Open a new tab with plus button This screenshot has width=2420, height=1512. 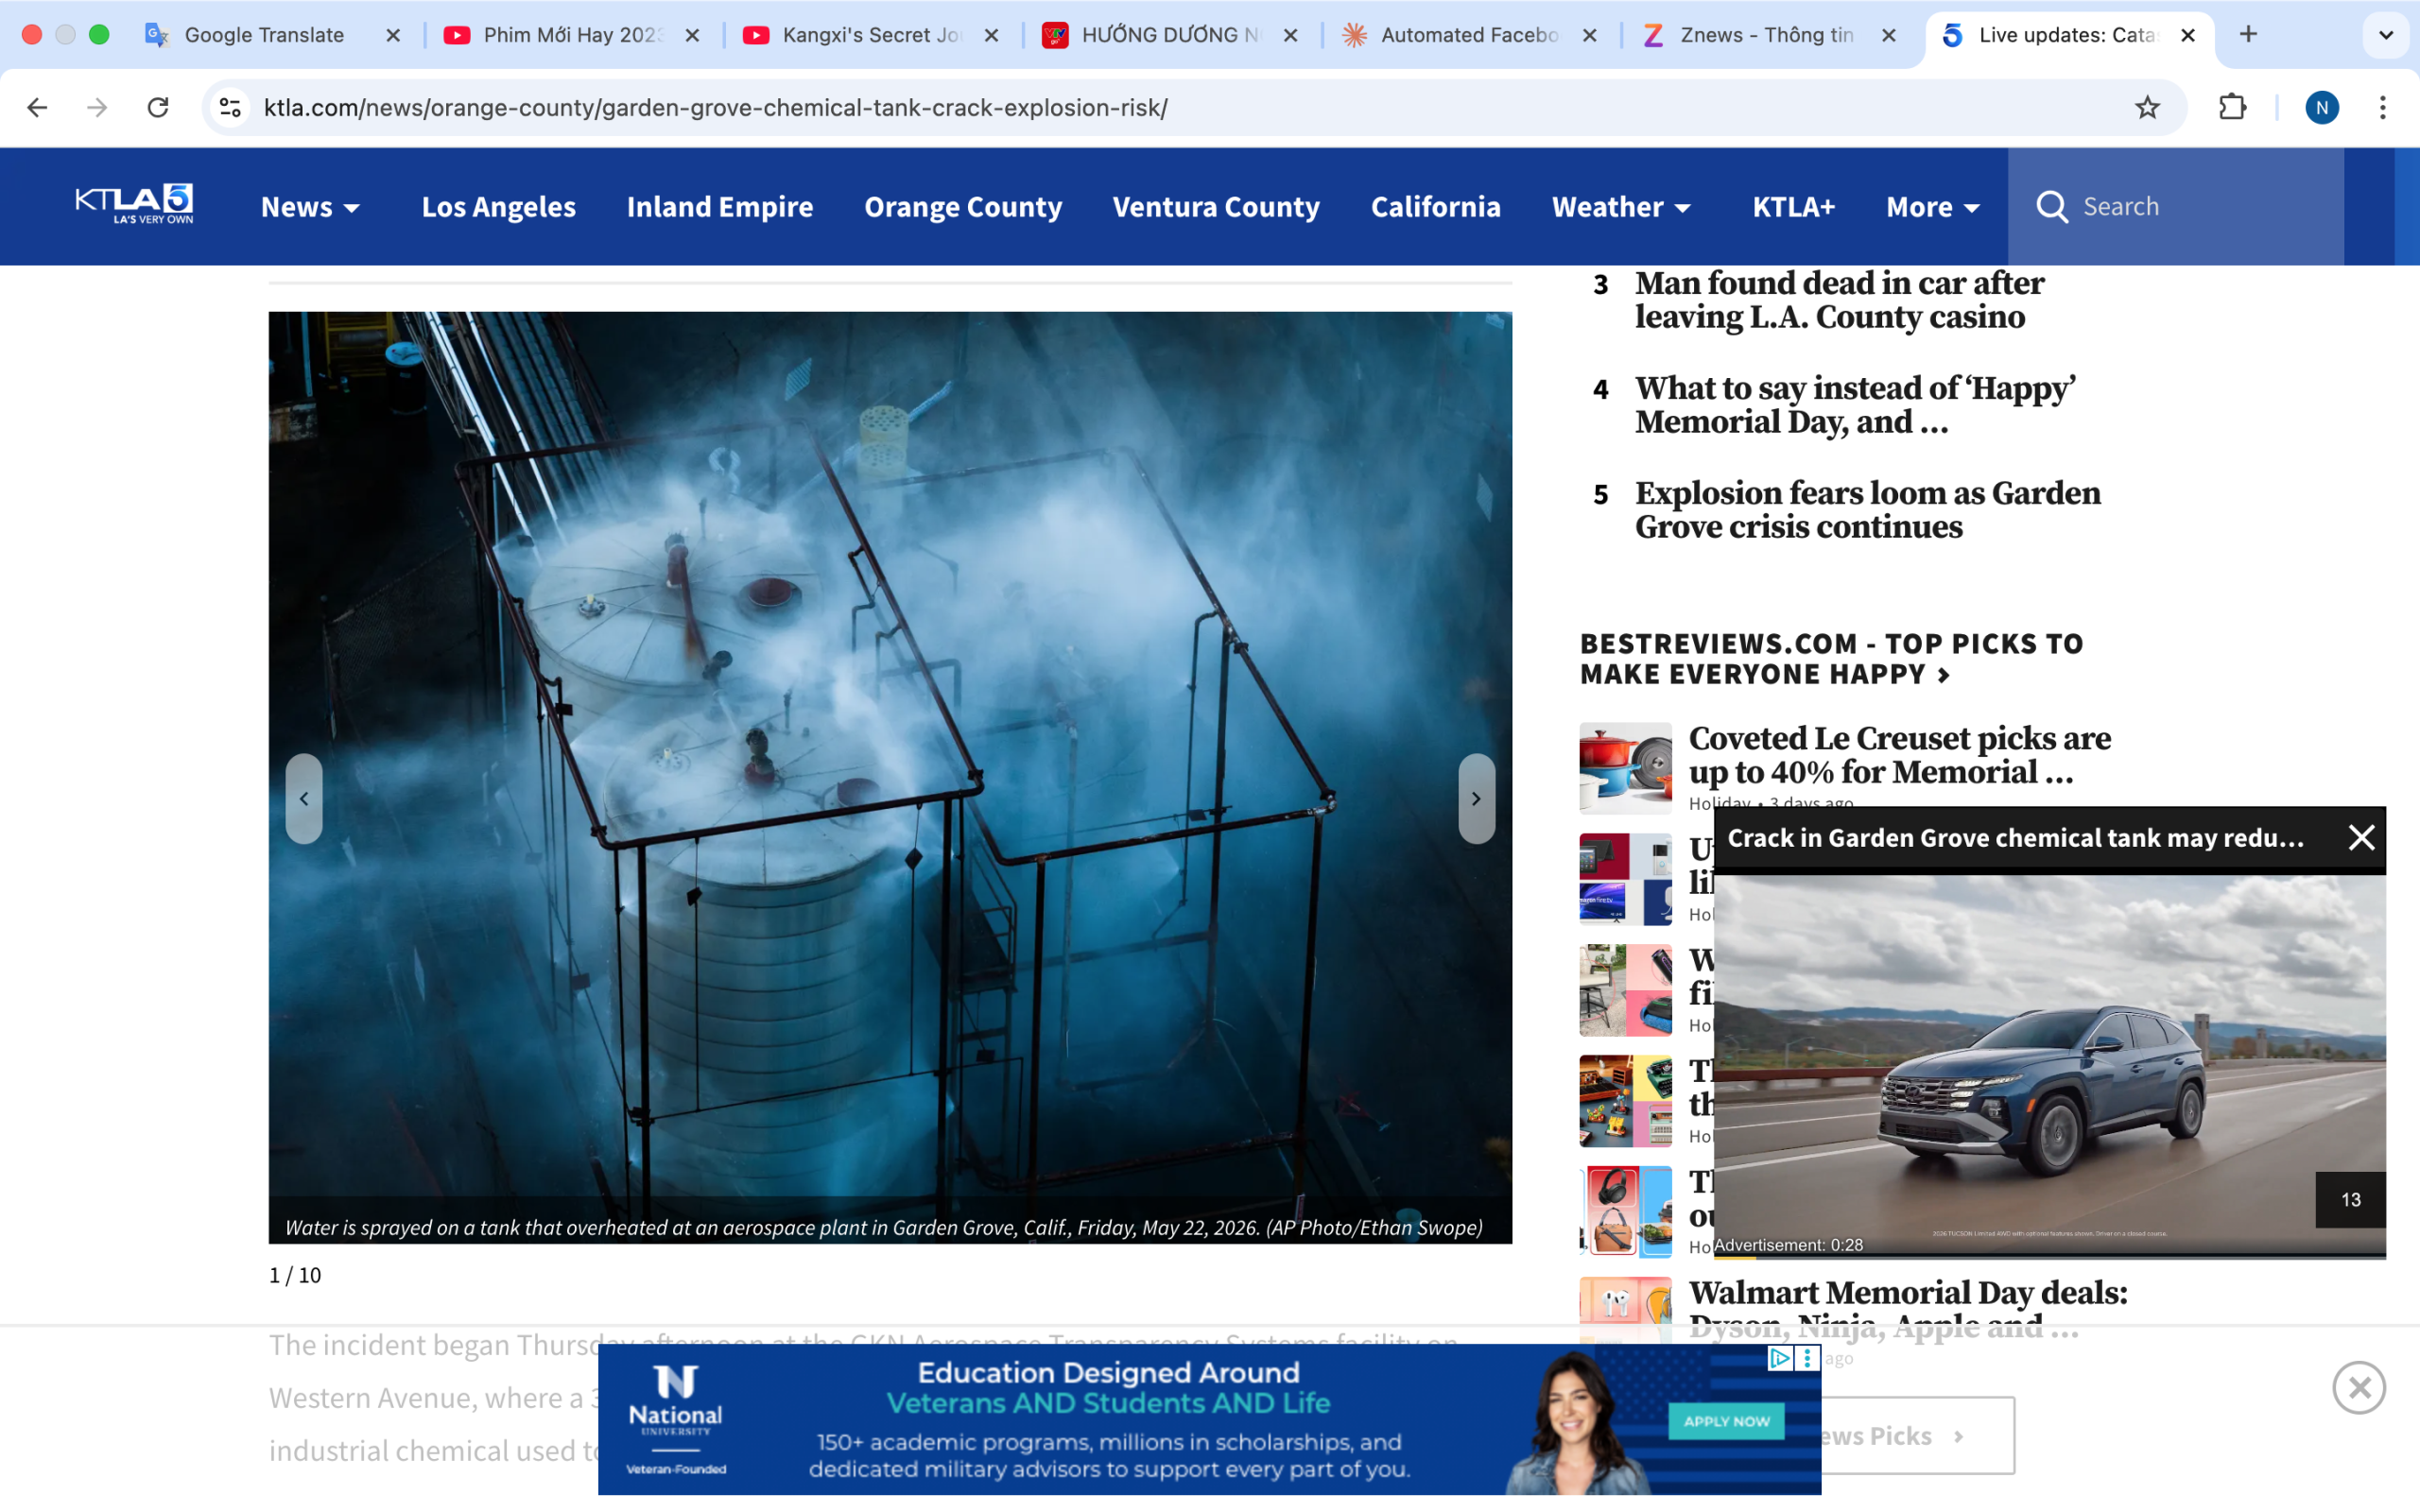pos(2248,34)
